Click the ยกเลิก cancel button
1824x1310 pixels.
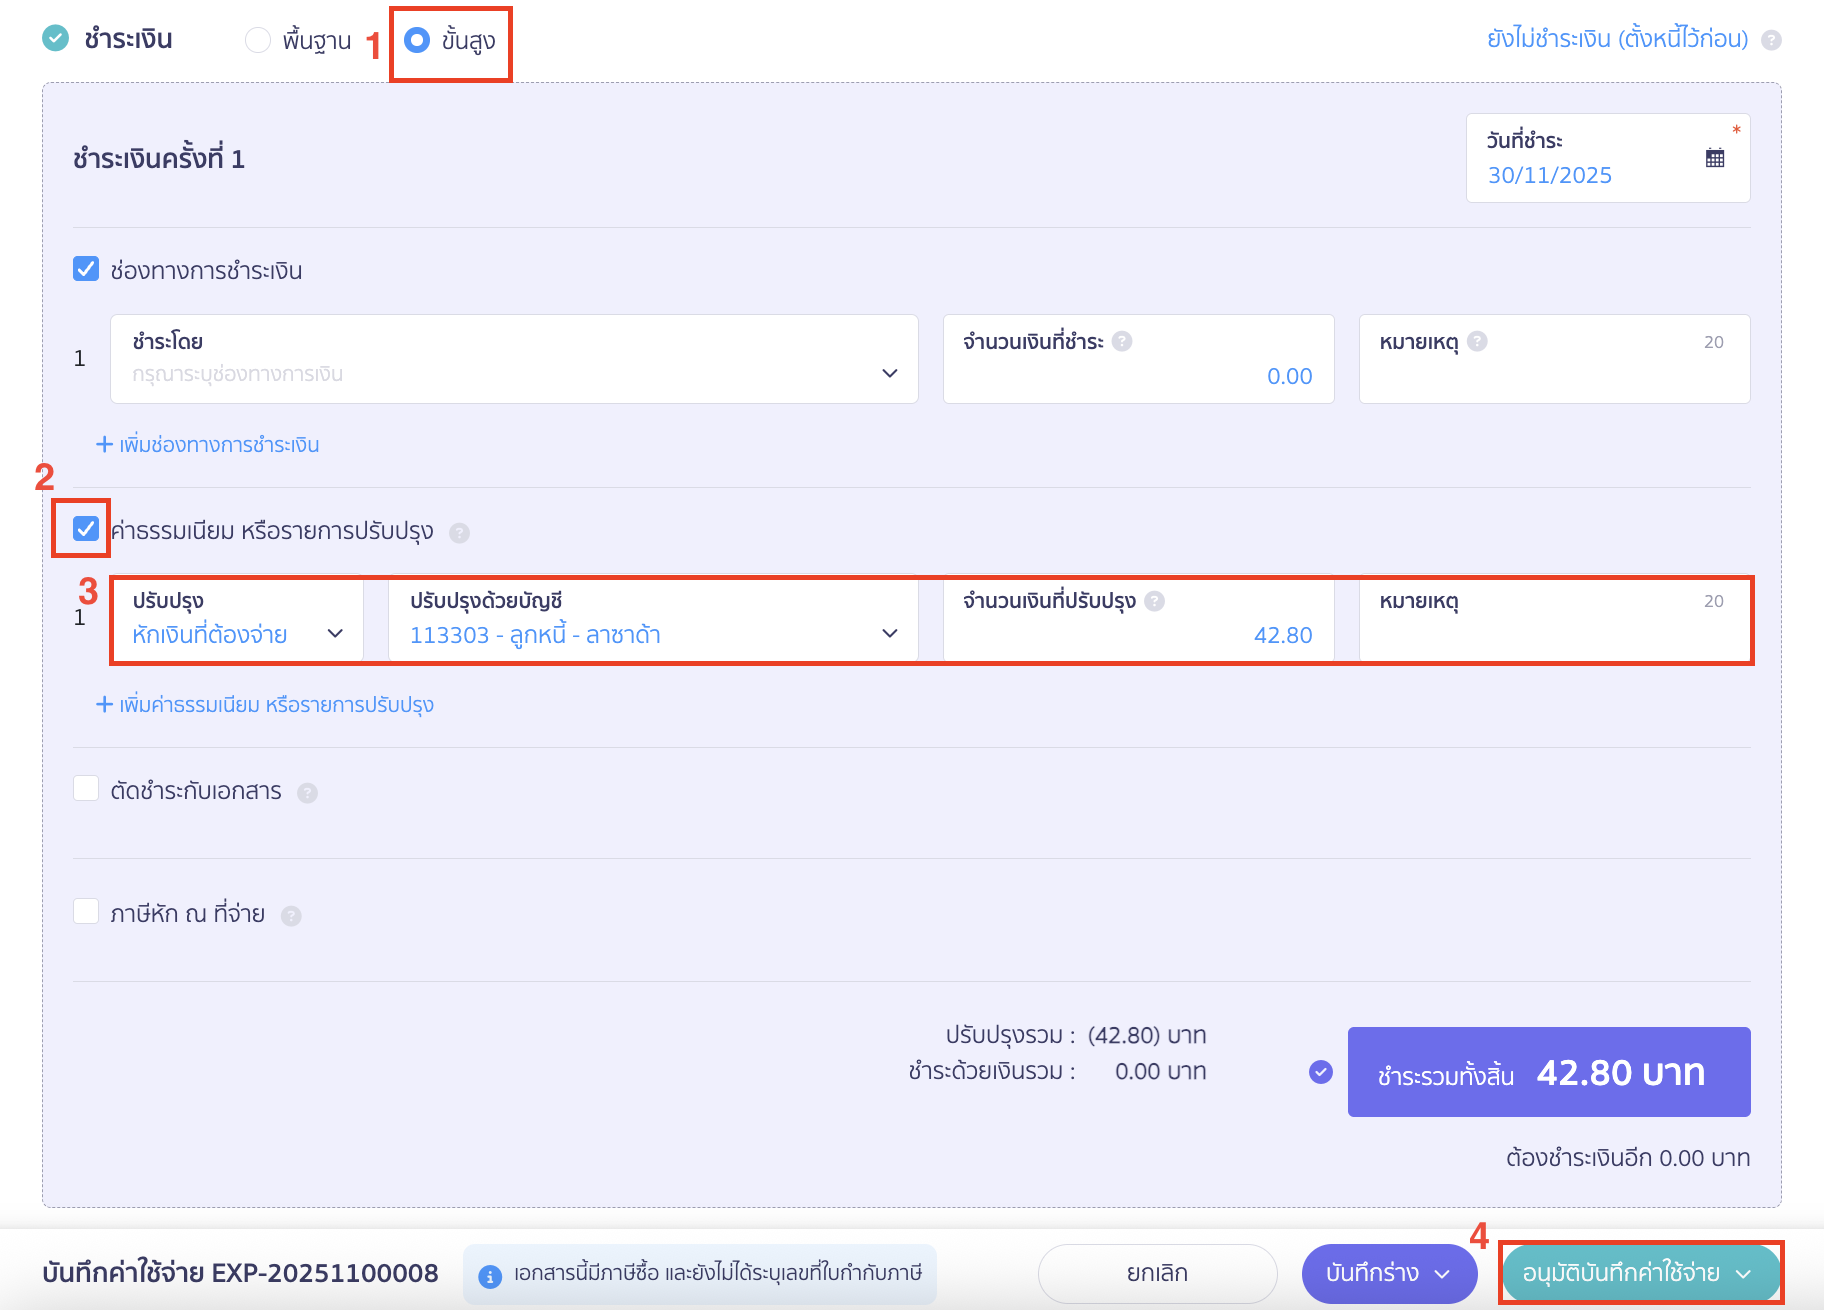(x=1157, y=1273)
